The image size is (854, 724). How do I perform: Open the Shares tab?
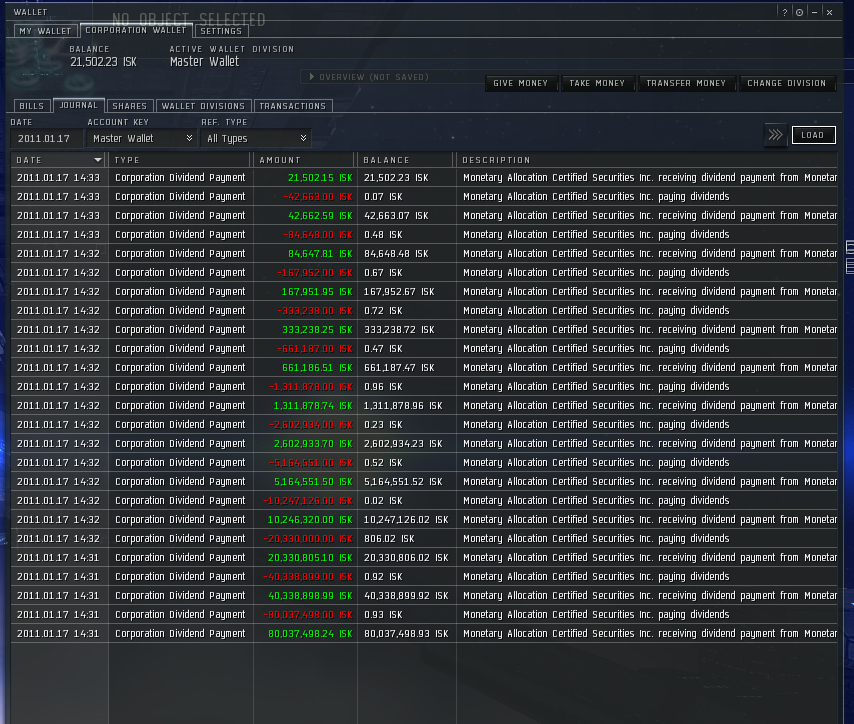pyautogui.click(x=130, y=106)
